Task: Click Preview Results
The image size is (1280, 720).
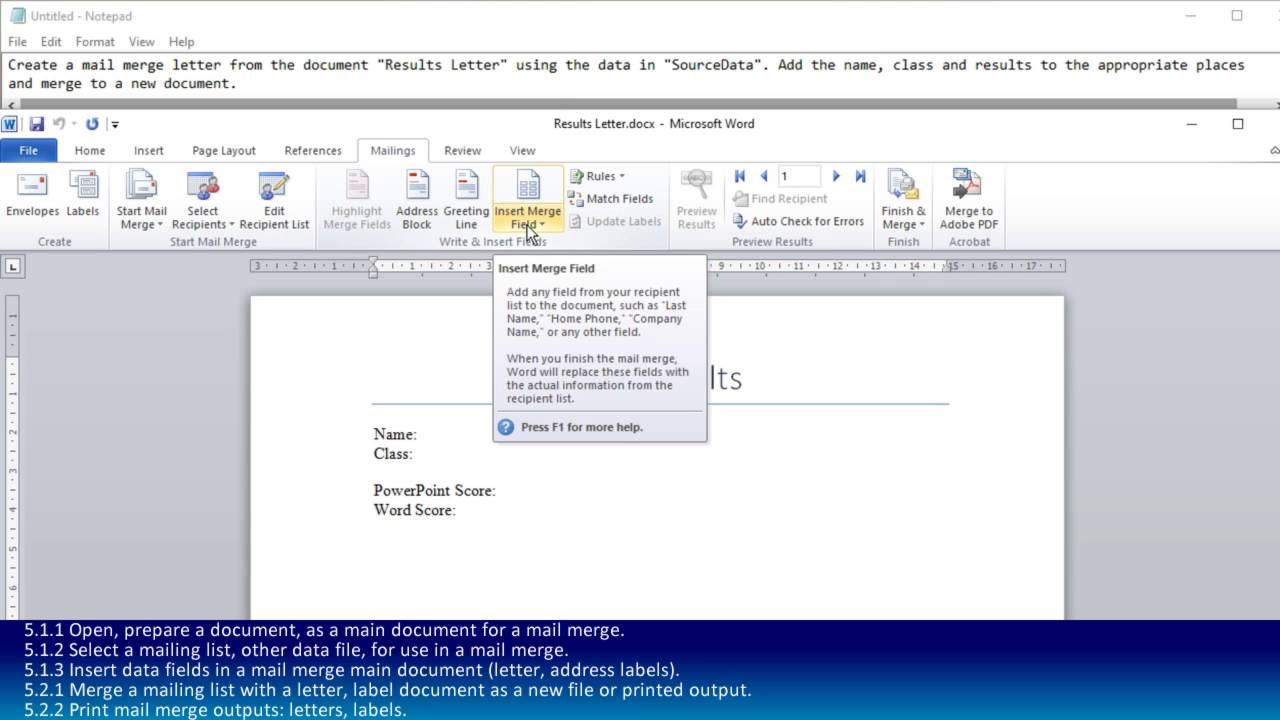Action: (696, 200)
